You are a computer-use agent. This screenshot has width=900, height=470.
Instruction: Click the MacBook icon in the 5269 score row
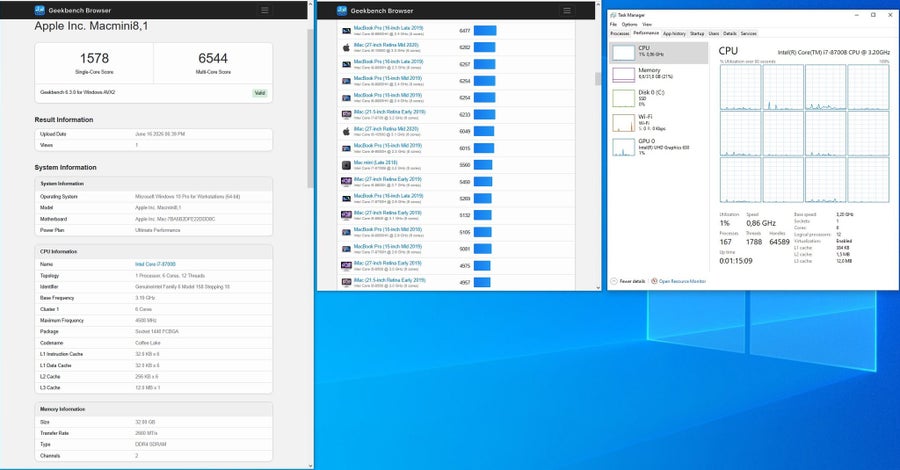pyautogui.click(x=346, y=199)
